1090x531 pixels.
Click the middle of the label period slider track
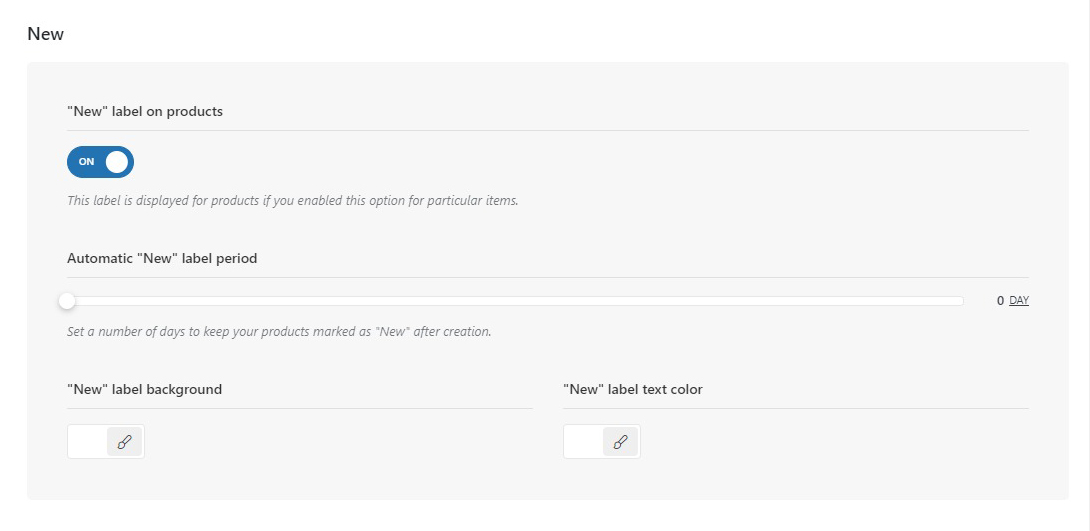click(515, 300)
